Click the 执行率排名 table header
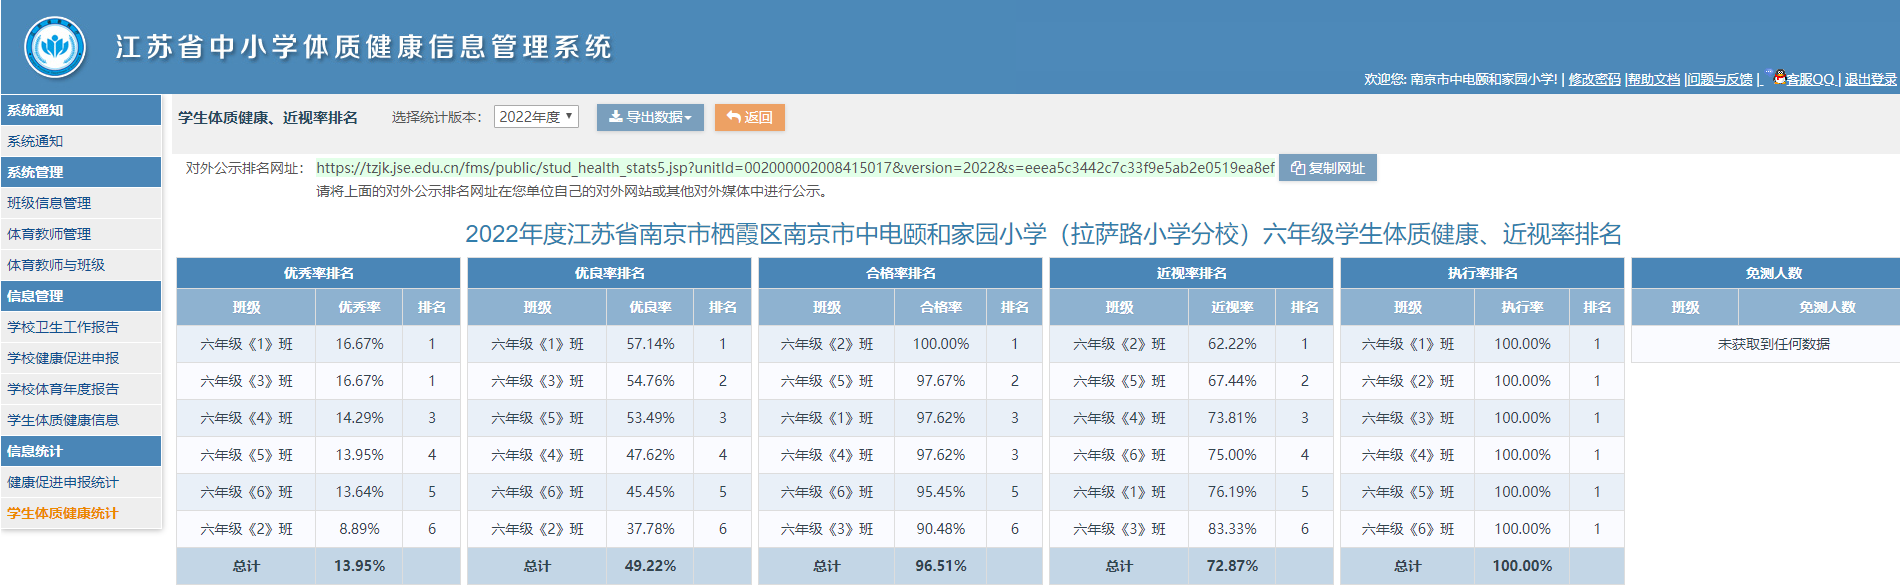This screenshot has width=1900, height=588. pyautogui.click(x=1482, y=273)
